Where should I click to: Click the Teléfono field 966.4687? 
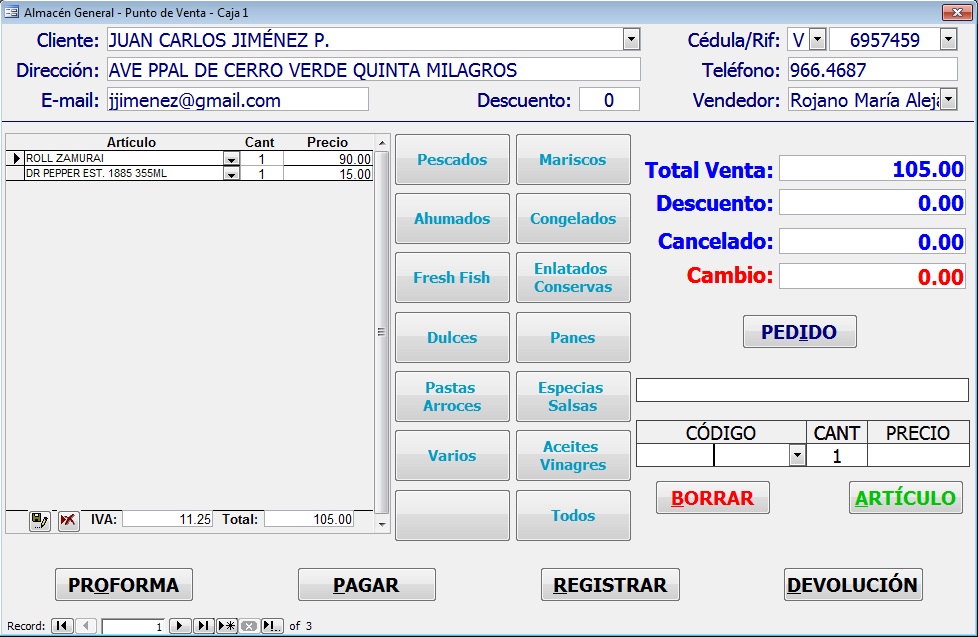[x=873, y=69]
